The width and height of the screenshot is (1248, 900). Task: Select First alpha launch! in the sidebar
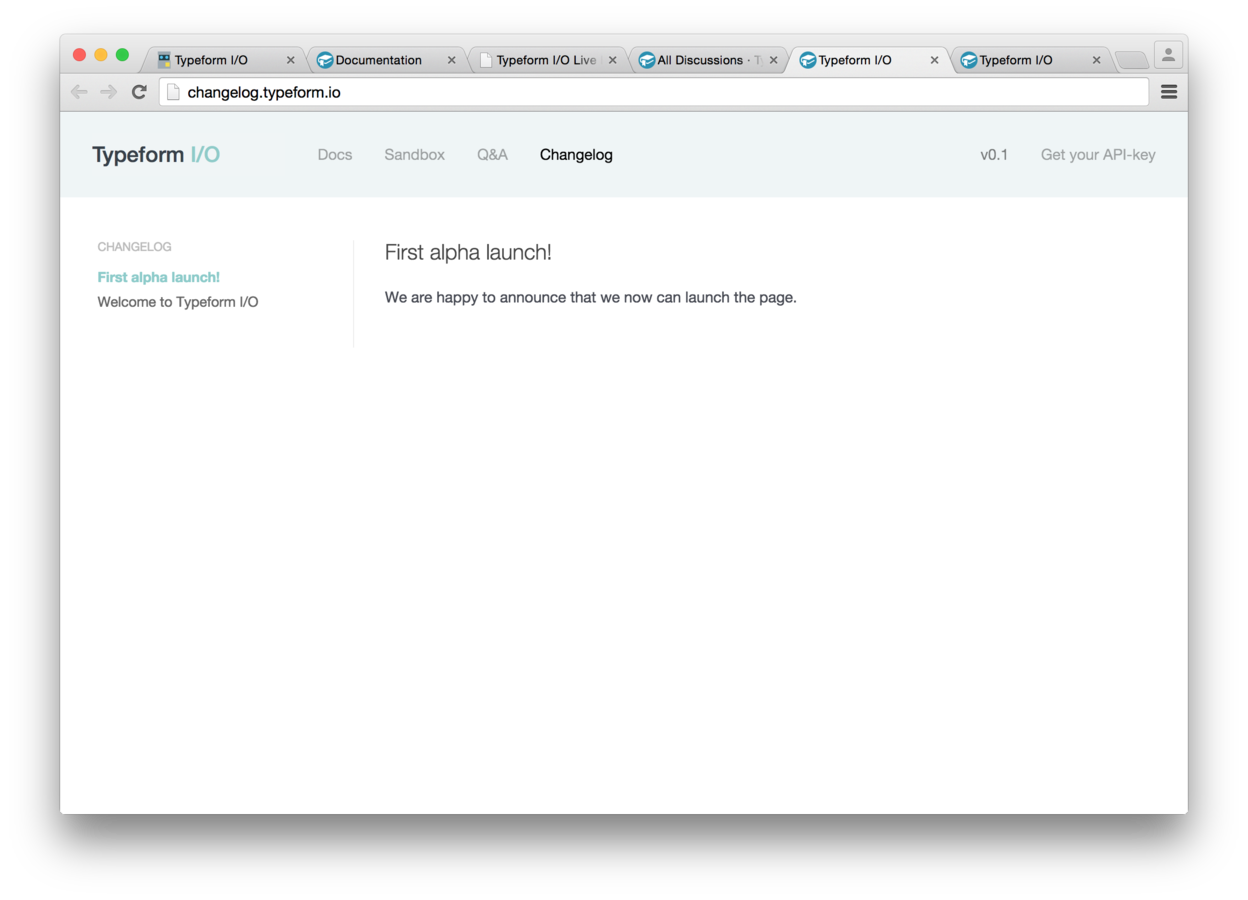[x=158, y=277]
